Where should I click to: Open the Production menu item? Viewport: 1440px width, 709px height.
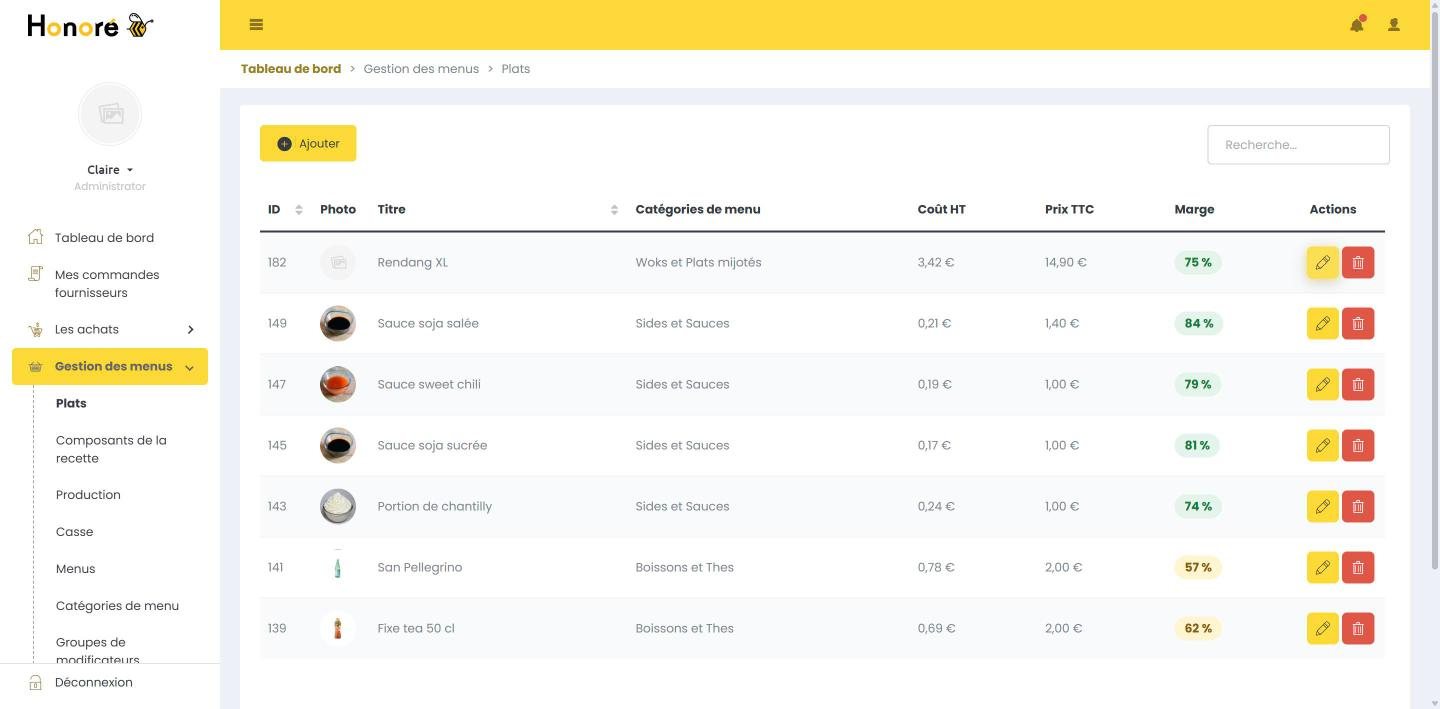pyautogui.click(x=88, y=495)
